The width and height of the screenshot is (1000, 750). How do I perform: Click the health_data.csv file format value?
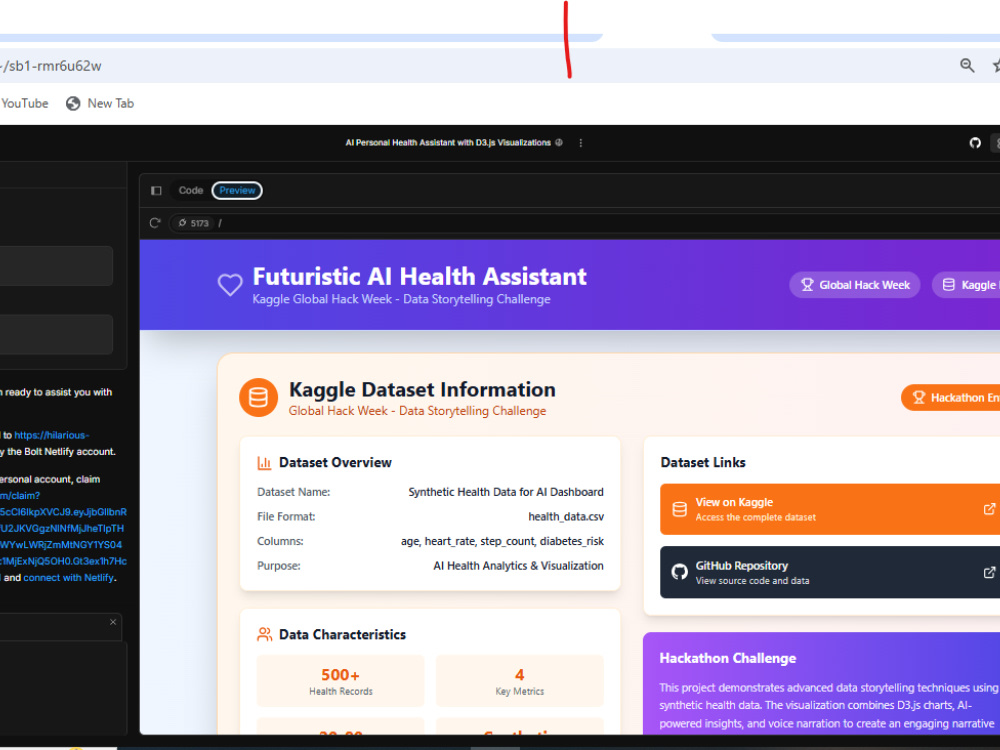click(566, 517)
